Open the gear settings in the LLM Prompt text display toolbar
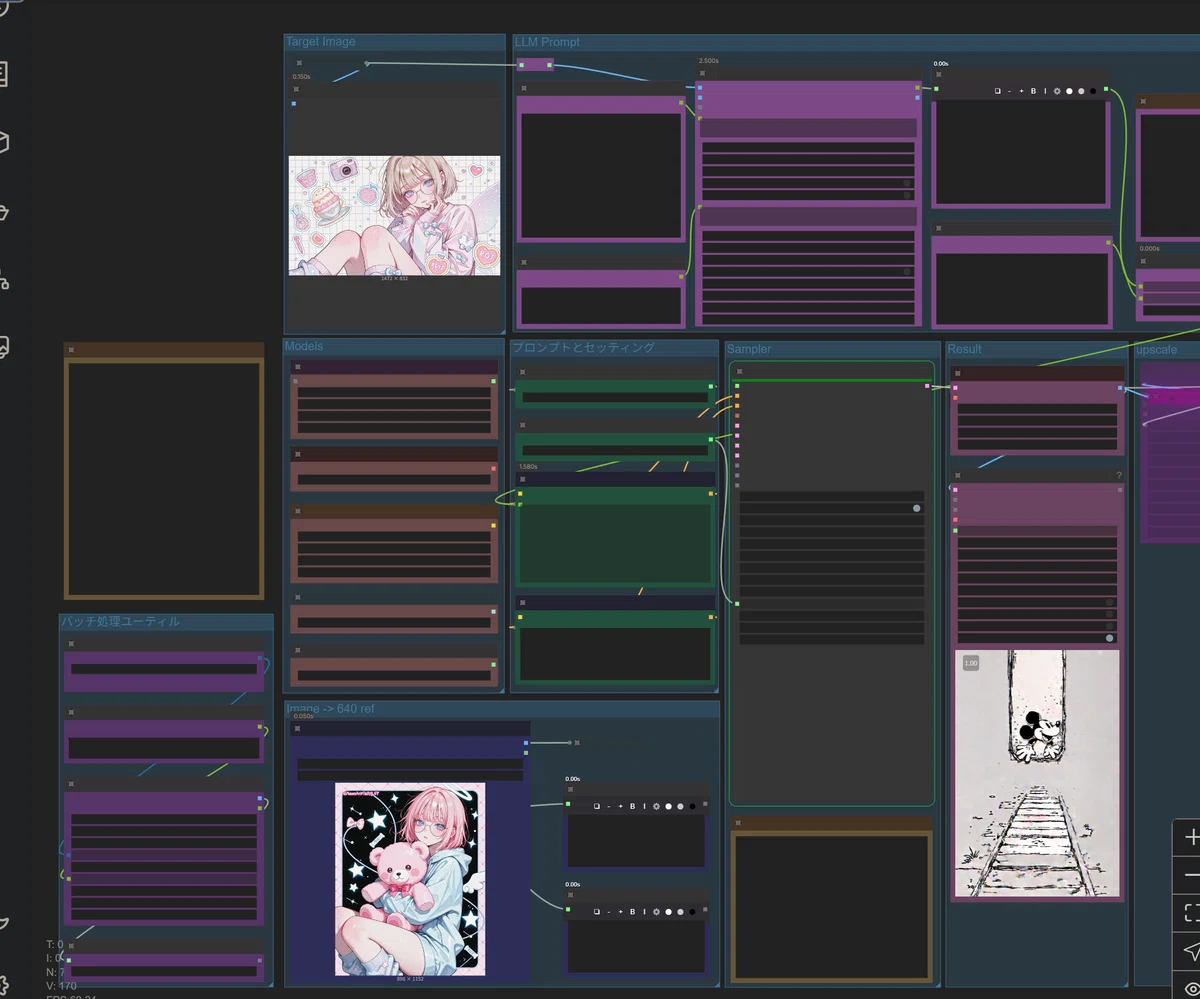1200x999 pixels. point(1057,91)
